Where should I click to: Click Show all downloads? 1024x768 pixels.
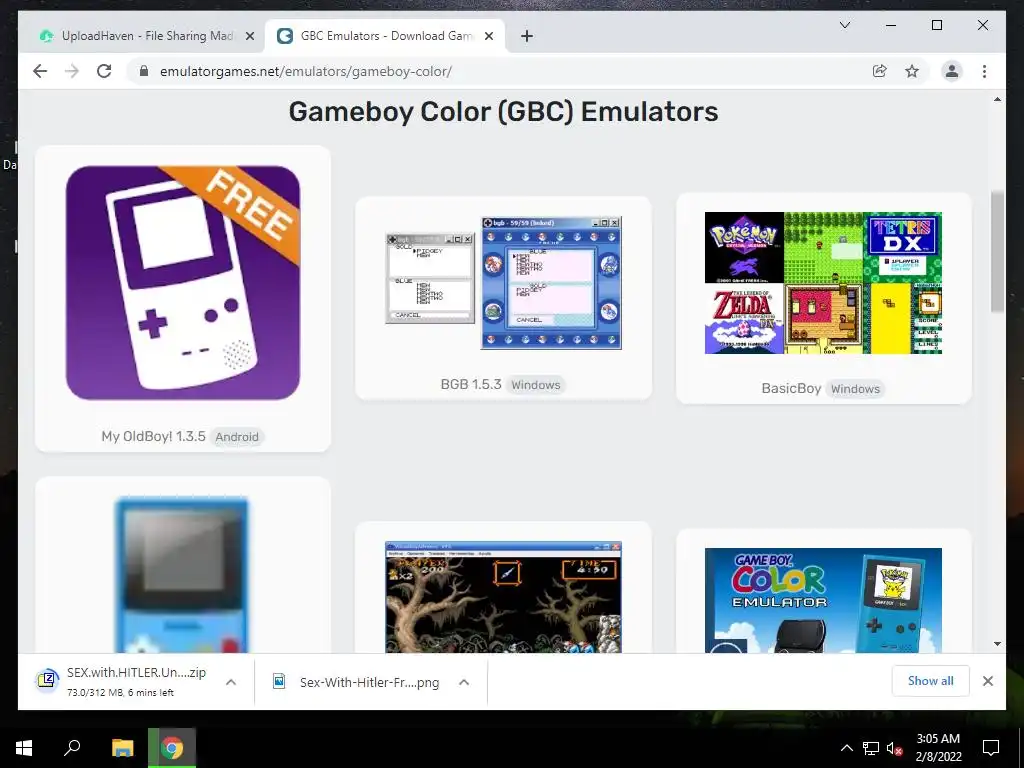point(931,680)
